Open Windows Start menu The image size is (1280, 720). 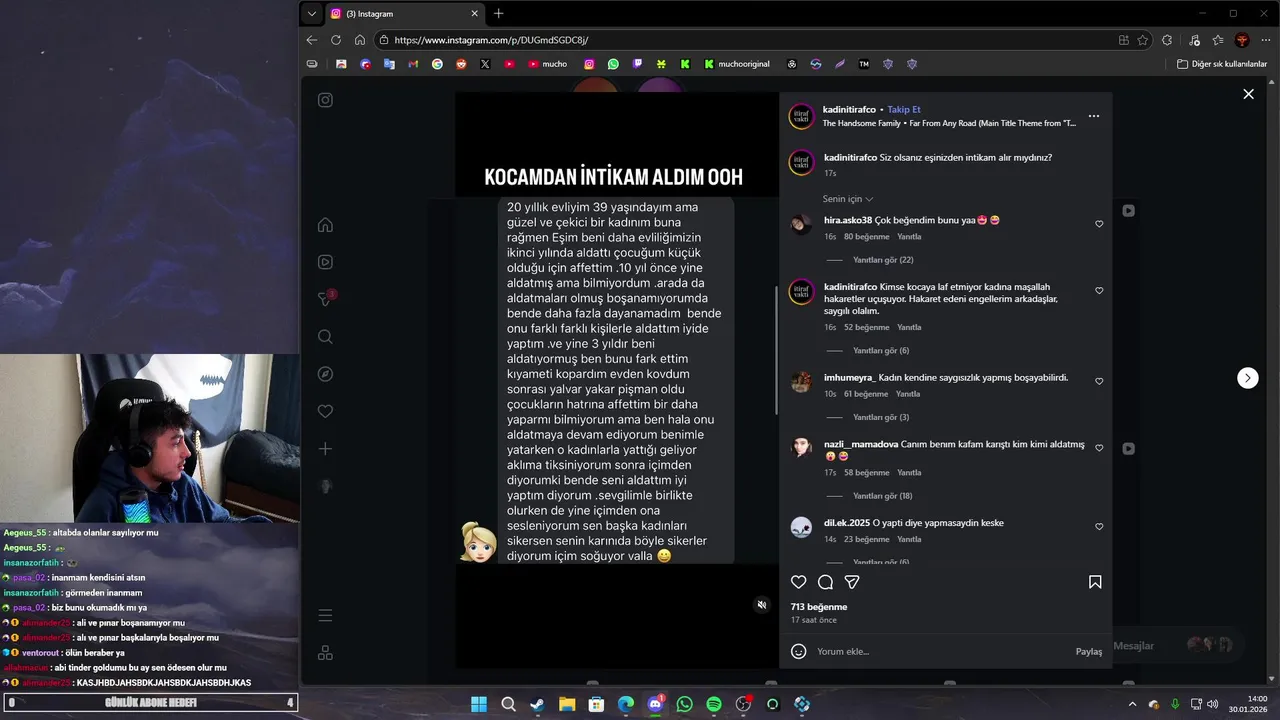point(479,704)
